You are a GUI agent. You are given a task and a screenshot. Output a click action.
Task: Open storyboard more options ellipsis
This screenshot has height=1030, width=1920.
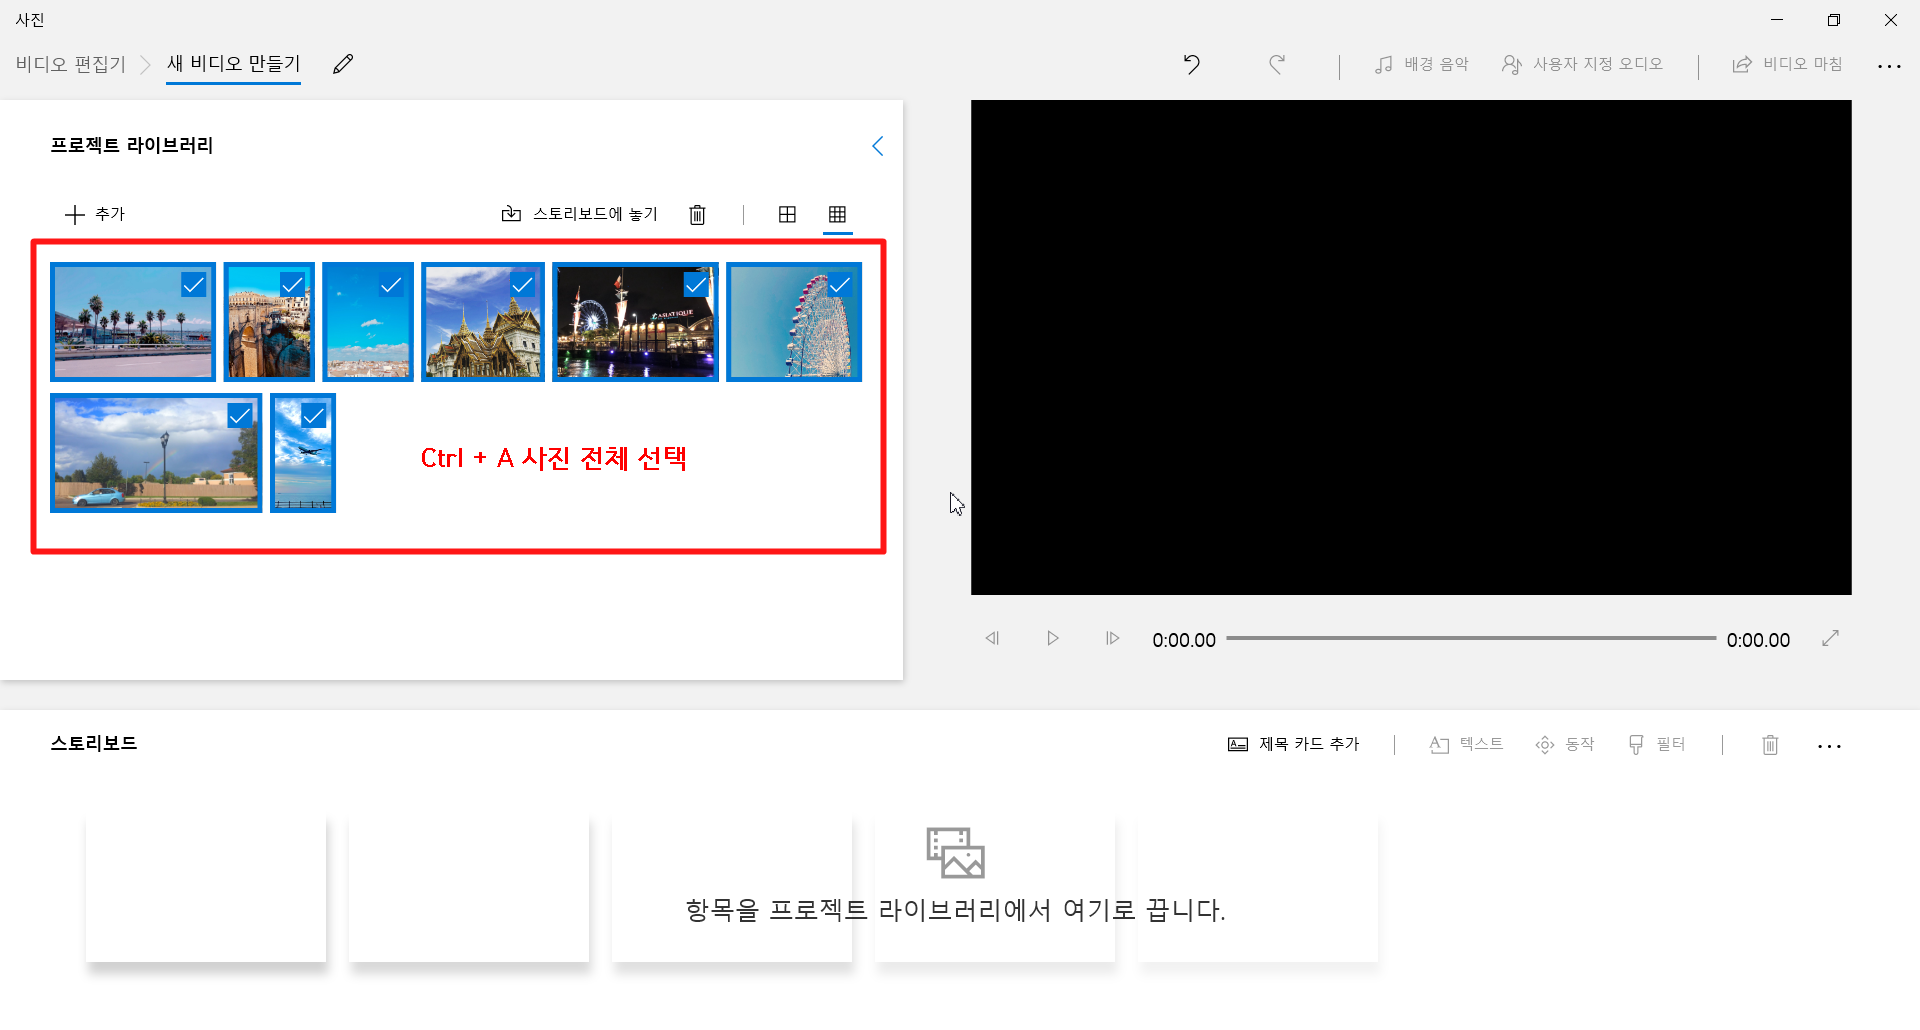[x=1829, y=746]
